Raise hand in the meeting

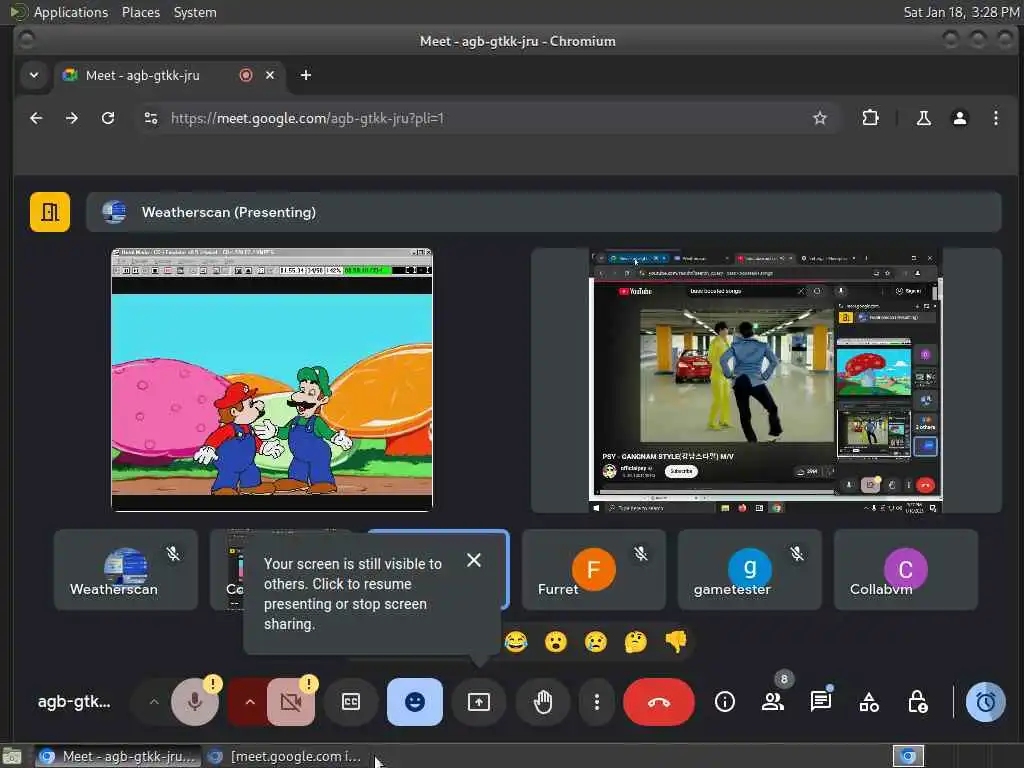[543, 702]
